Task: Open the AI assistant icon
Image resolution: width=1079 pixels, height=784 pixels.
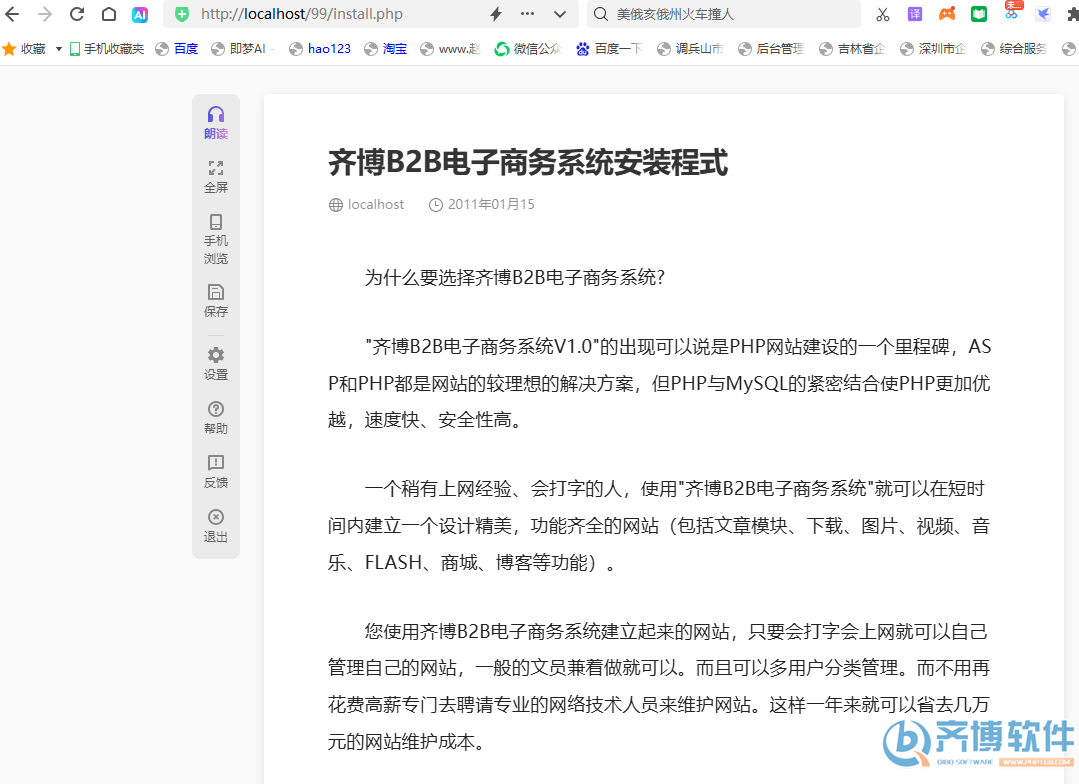Action: pos(140,14)
